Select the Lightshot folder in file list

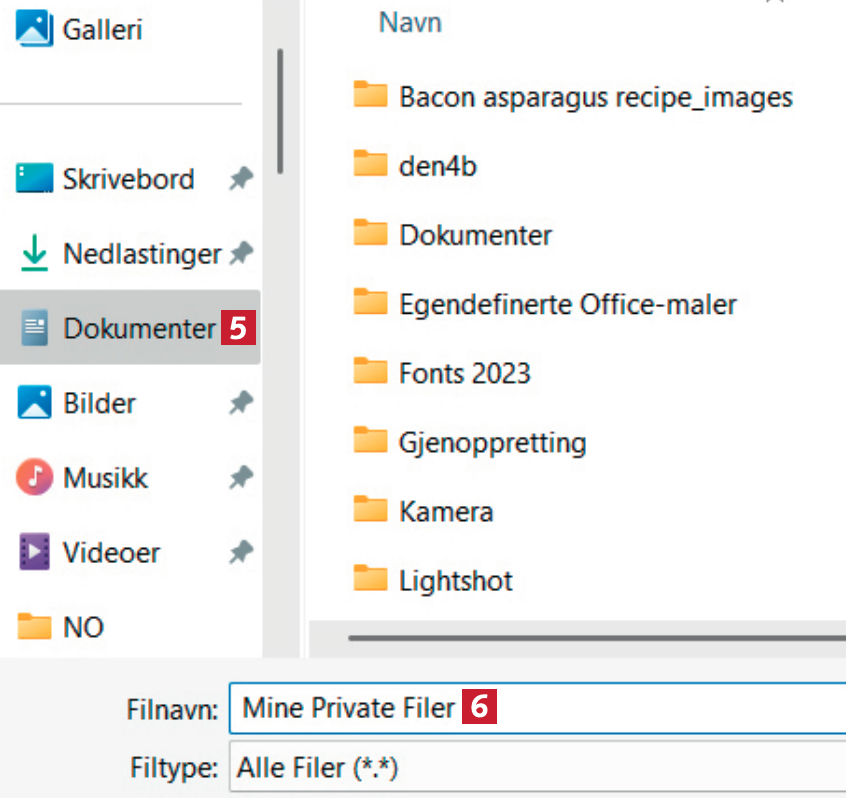coord(455,580)
